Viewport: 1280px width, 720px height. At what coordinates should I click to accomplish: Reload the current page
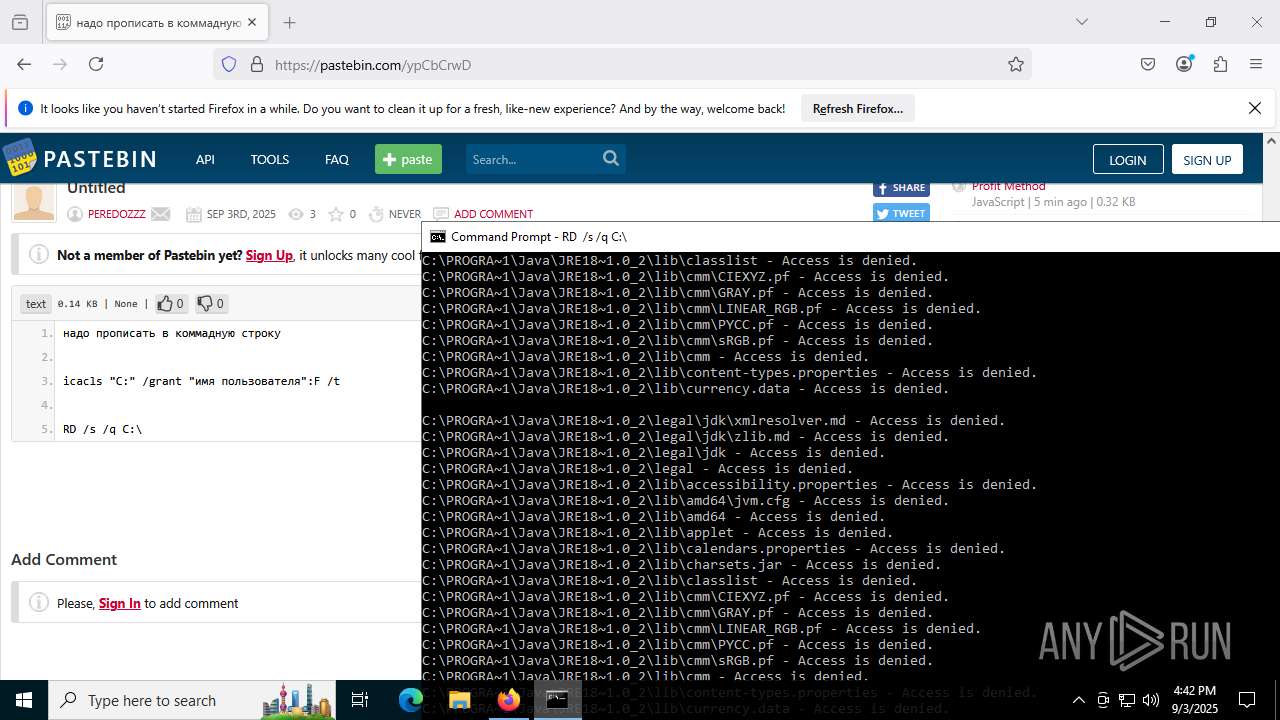96,64
